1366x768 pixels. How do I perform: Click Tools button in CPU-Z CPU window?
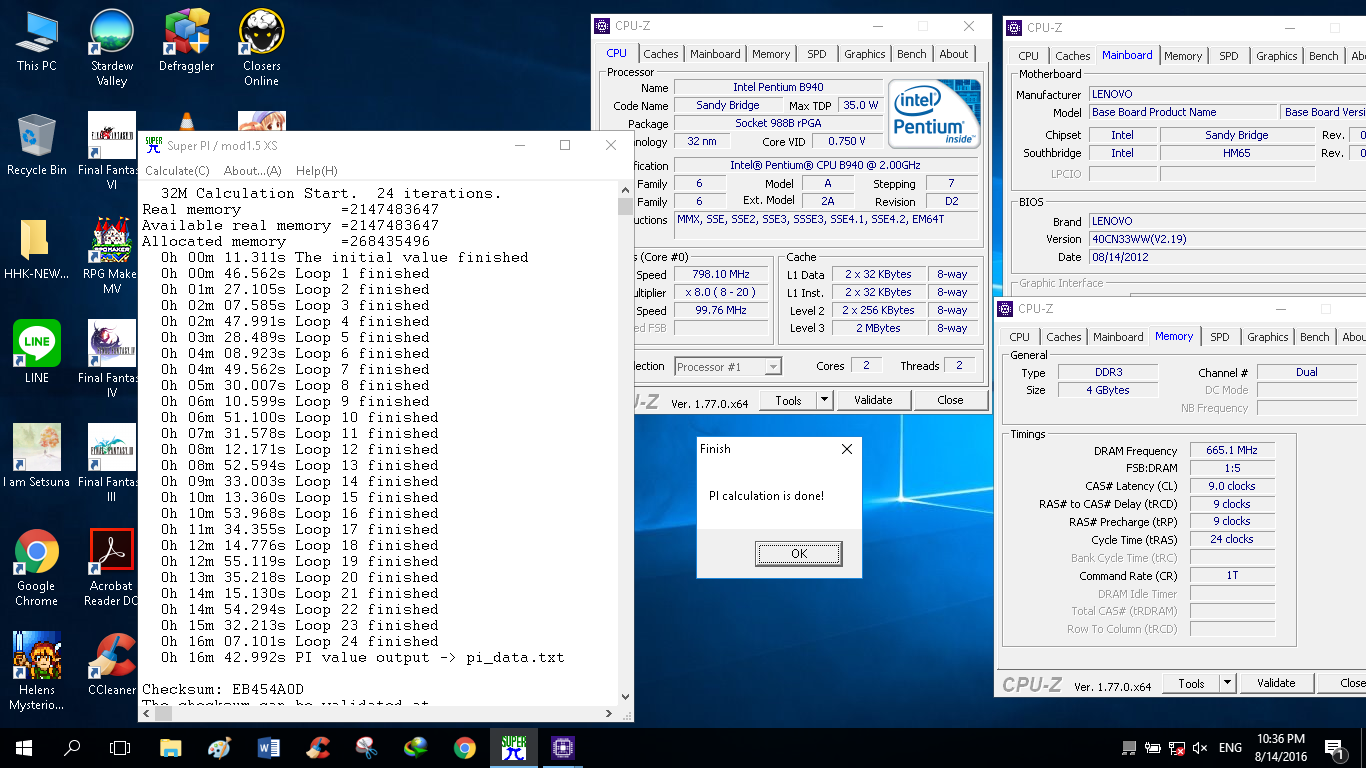(788, 400)
